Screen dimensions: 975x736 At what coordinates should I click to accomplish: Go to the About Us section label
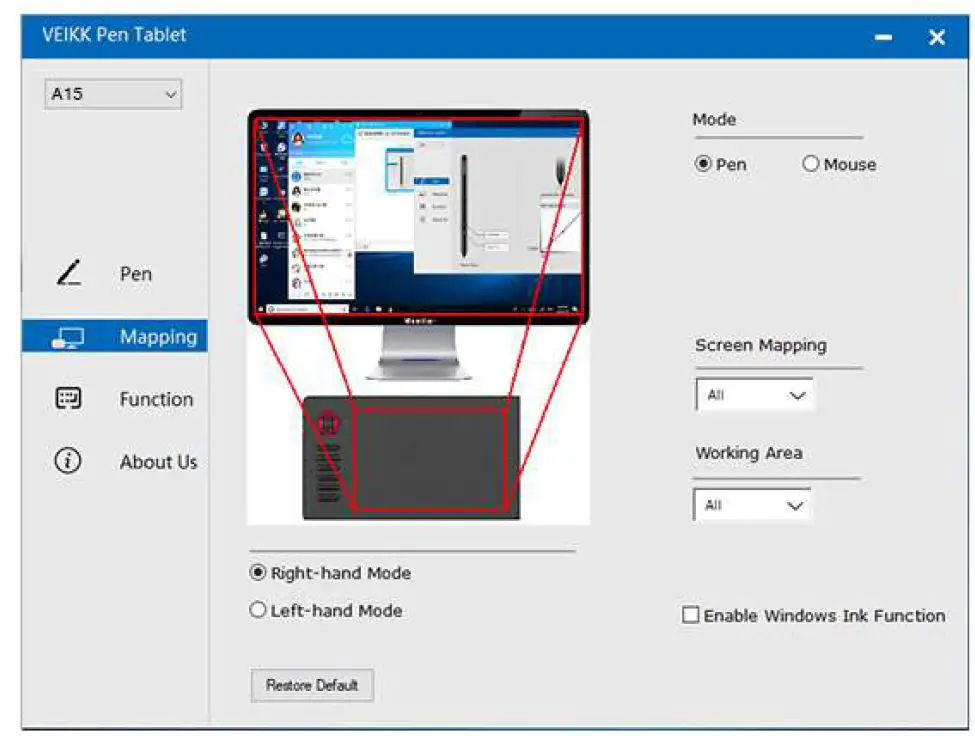[158, 462]
